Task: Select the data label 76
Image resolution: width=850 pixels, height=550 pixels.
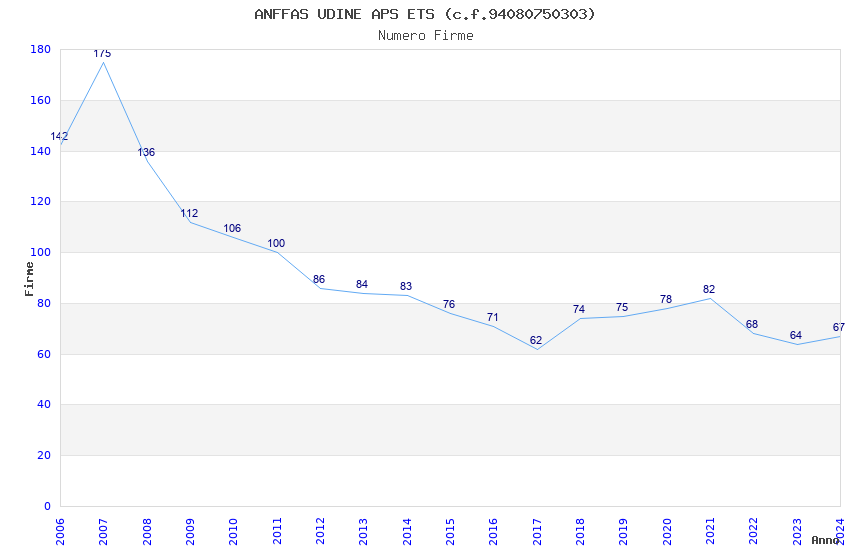Action: pyautogui.click(x=449, y=305)
